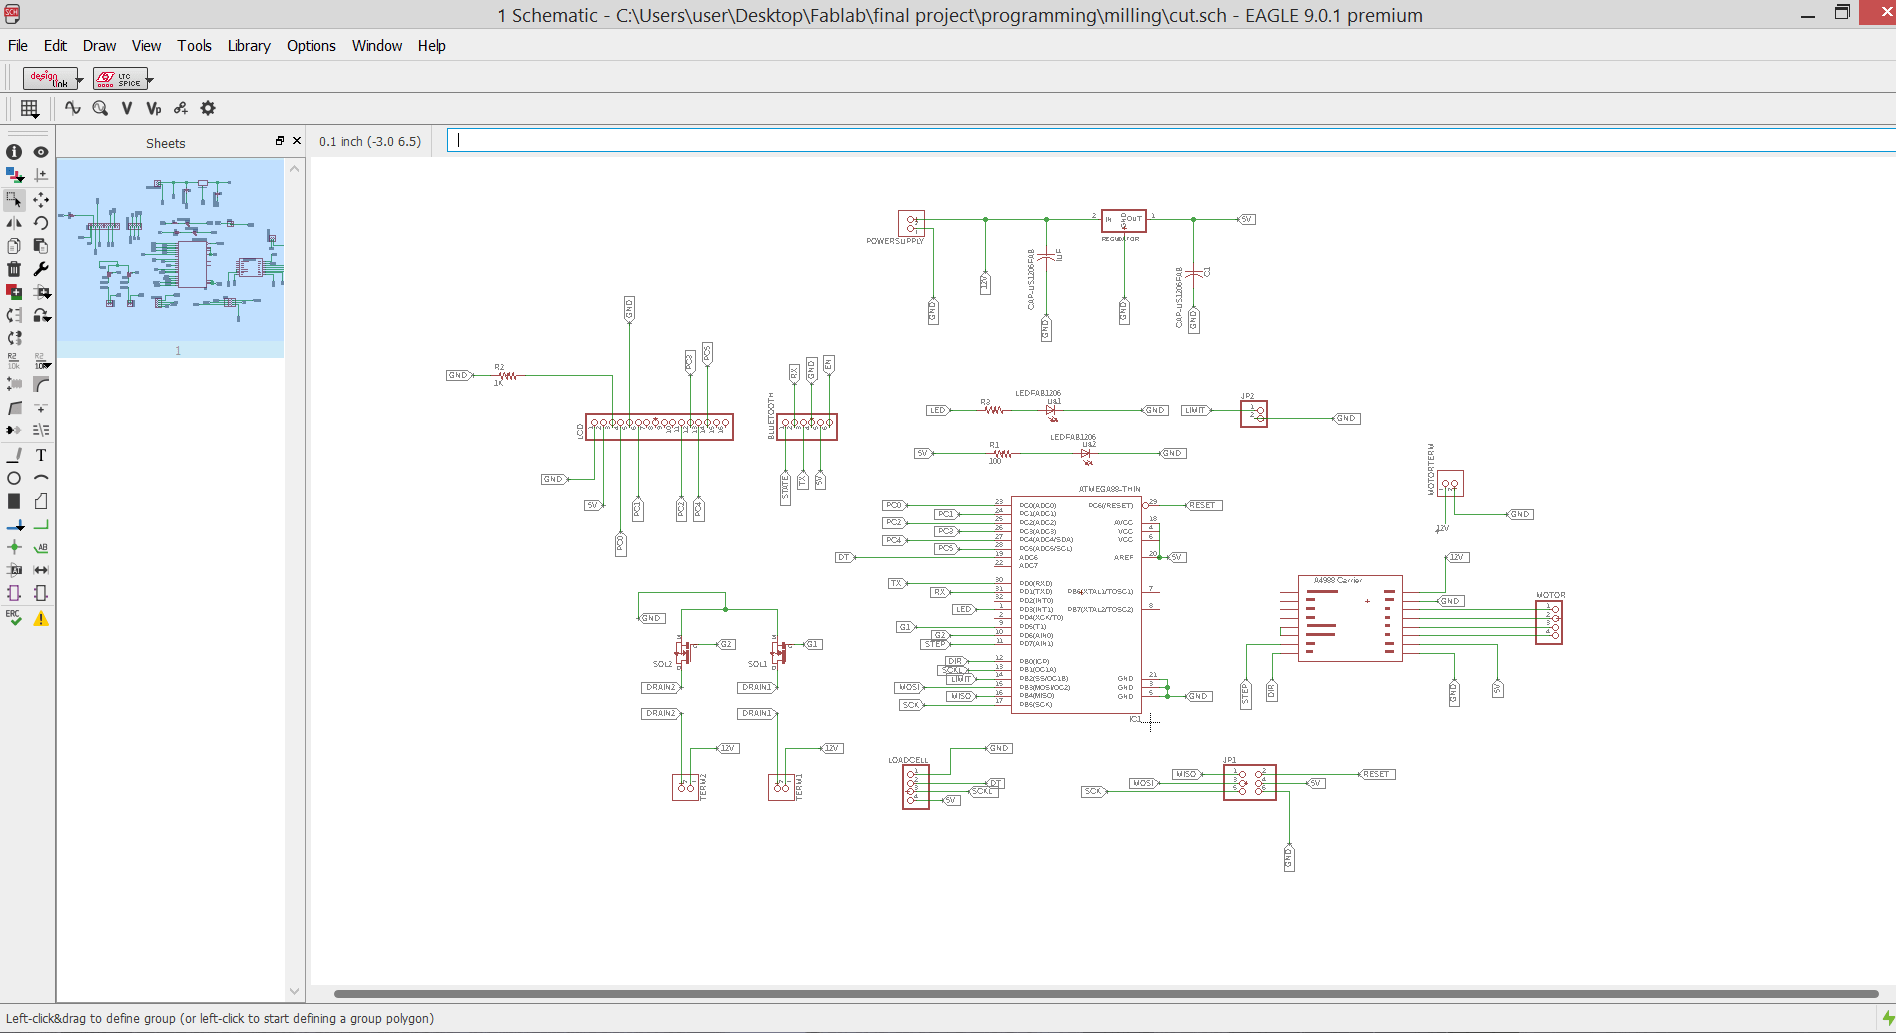1896x1033 pixels.
Task: Open the Info tool
Action: click(x=14, y=152)
